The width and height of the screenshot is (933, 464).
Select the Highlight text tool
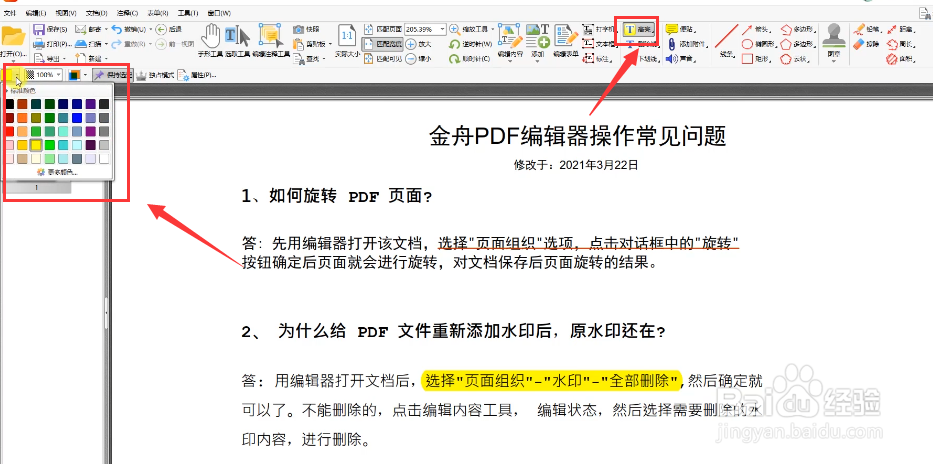tap(640, 29)
